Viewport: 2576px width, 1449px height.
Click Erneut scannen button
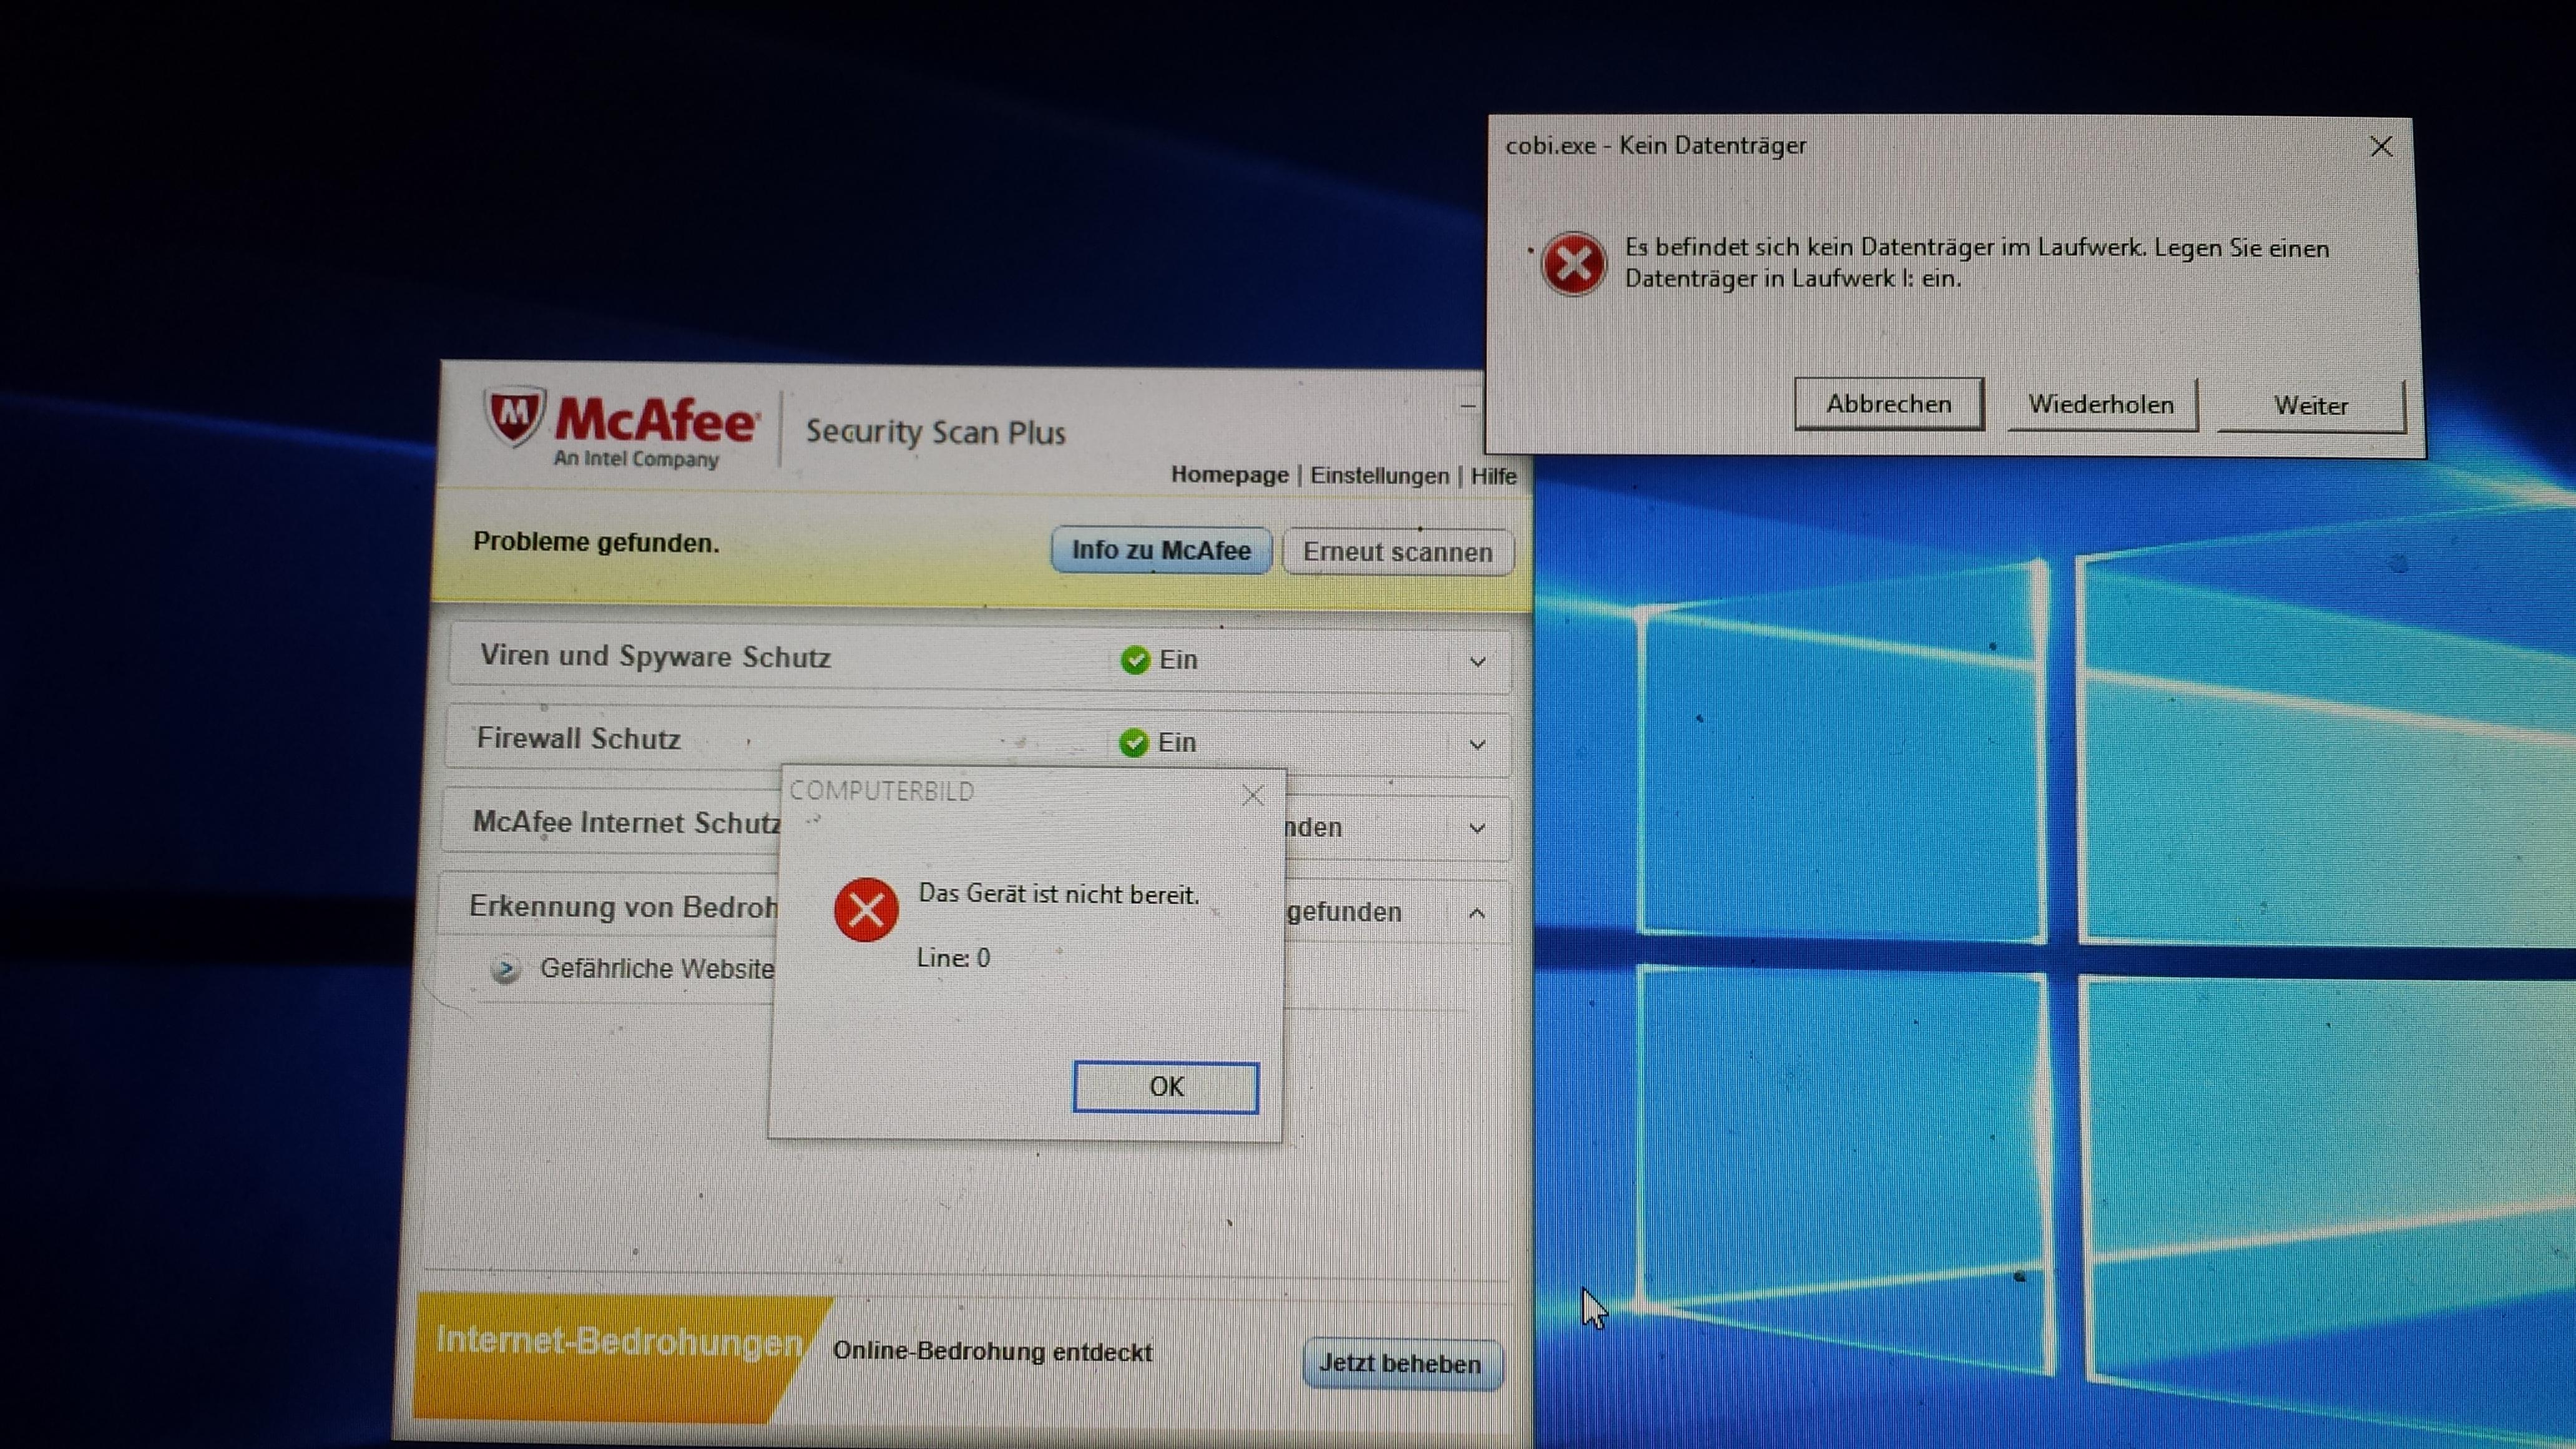click(x=1397, y=552)
